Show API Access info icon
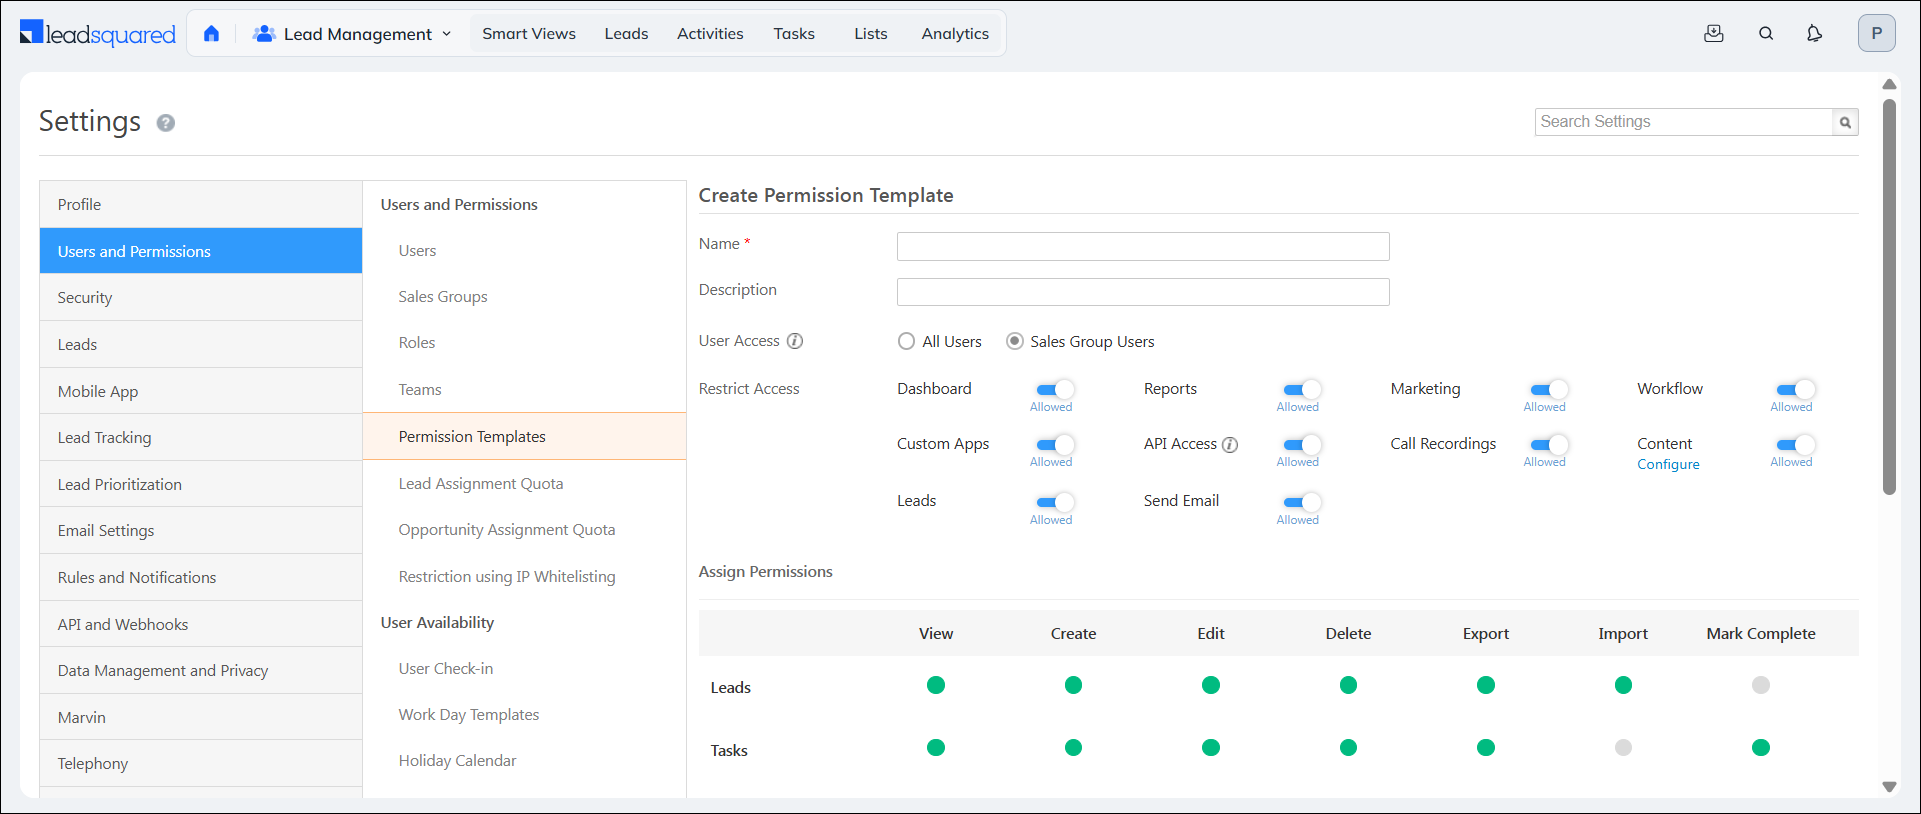This screenshot has height=814, width=1921. [x=1230, y=445]
